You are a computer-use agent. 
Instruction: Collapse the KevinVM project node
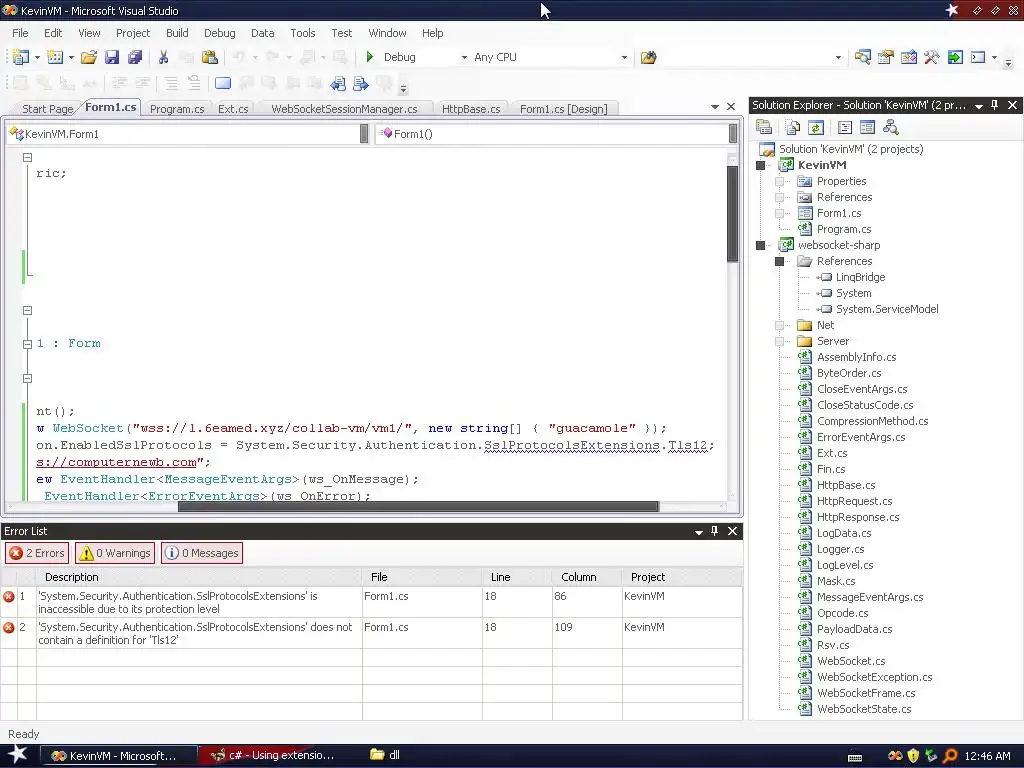pos(760,165)
